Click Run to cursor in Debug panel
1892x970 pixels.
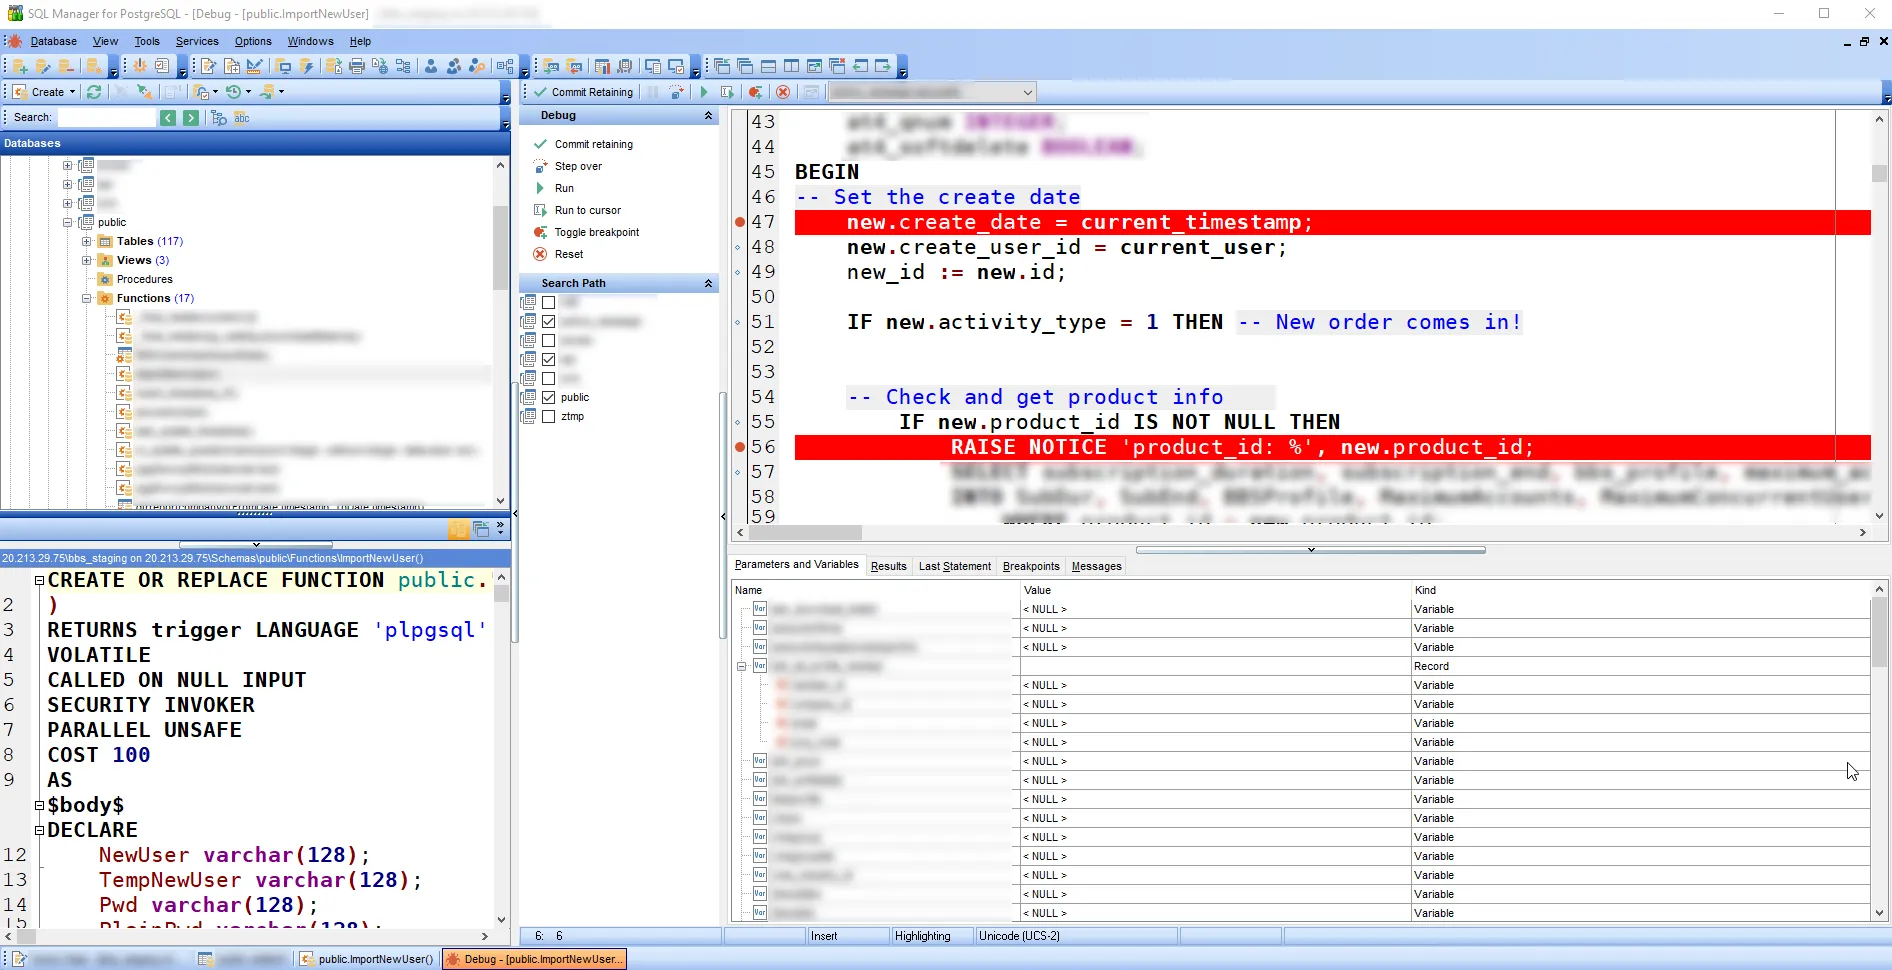pyautogui.click(x=587, y=210)
